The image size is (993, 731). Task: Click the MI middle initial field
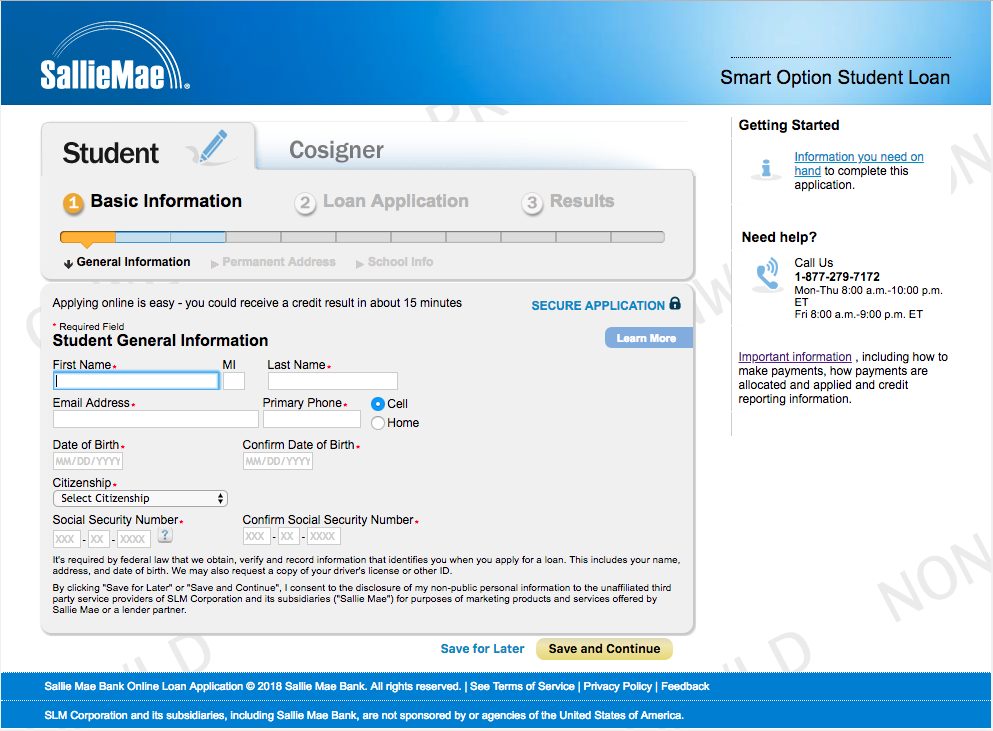[x=234, y=381]
